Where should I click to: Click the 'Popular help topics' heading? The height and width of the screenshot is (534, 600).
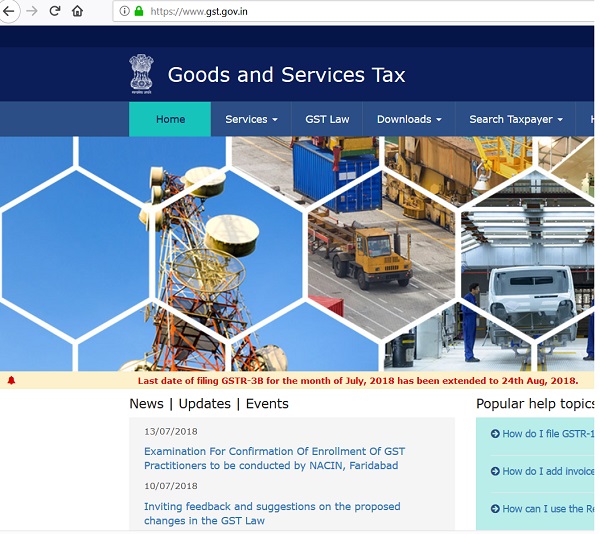click(535, 404)
